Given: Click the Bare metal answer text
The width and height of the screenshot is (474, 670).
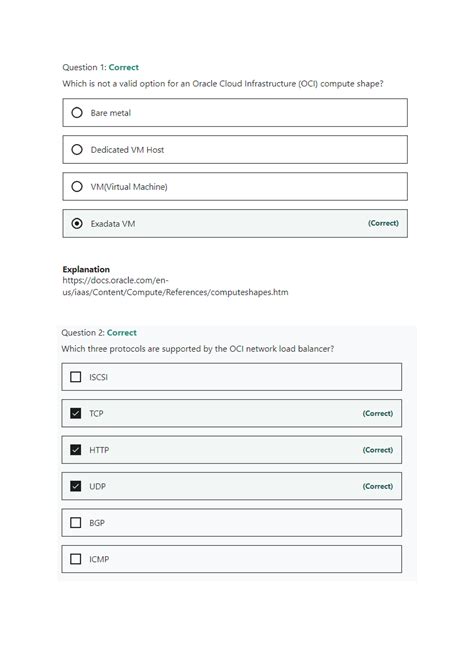Looking at the screenshot, I should 111,113.
